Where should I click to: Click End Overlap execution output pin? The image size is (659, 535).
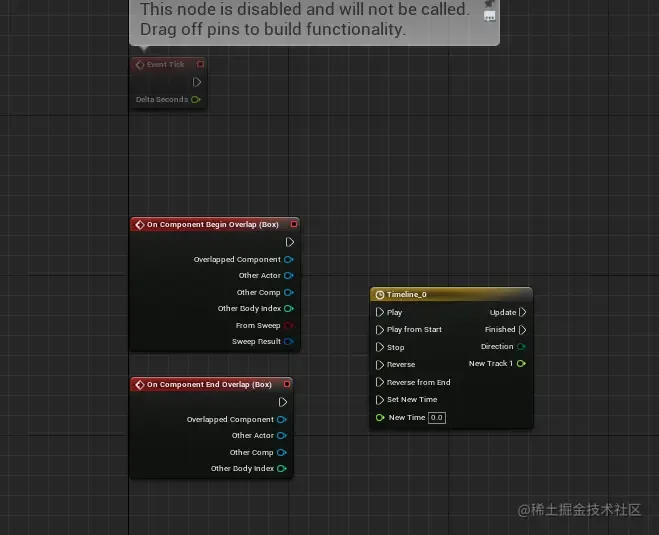click(x=282, y=402)
